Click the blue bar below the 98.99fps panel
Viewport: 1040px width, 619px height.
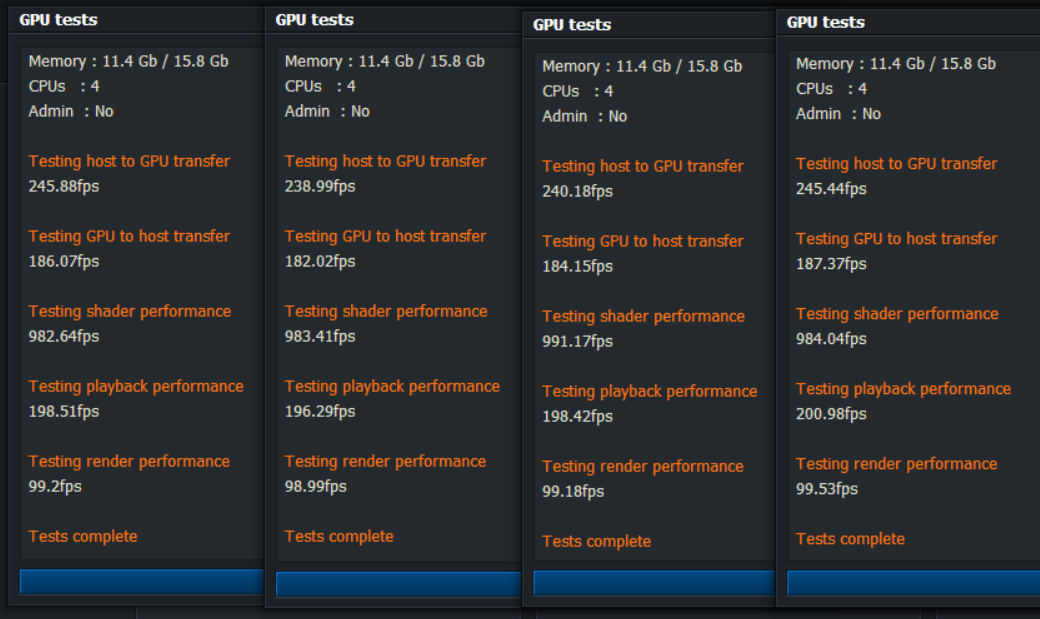click(x=398, y=584)
